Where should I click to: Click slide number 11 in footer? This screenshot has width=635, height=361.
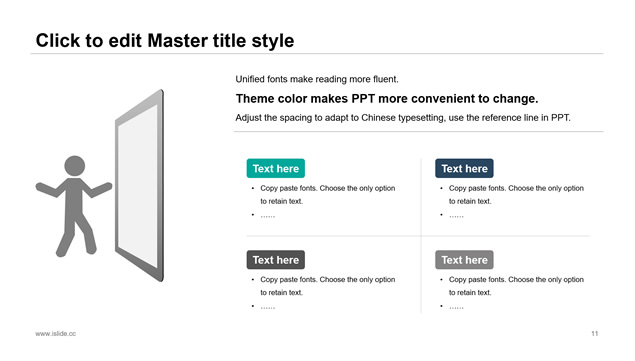click(x=595, y=333)
